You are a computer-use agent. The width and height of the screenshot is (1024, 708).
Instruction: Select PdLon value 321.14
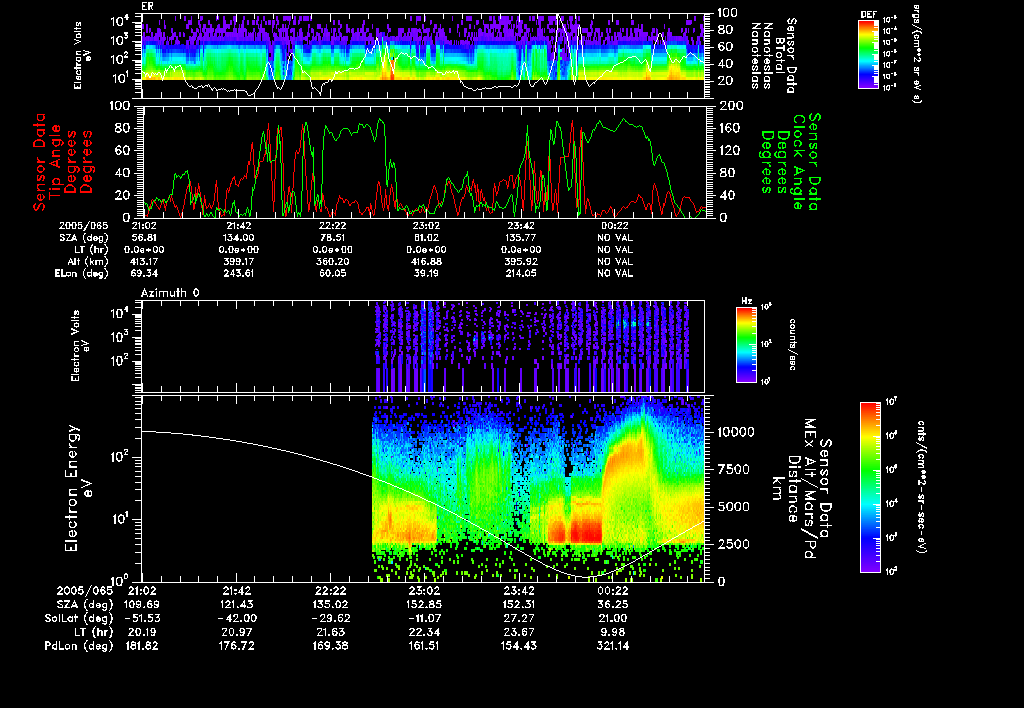pos(613,646)
